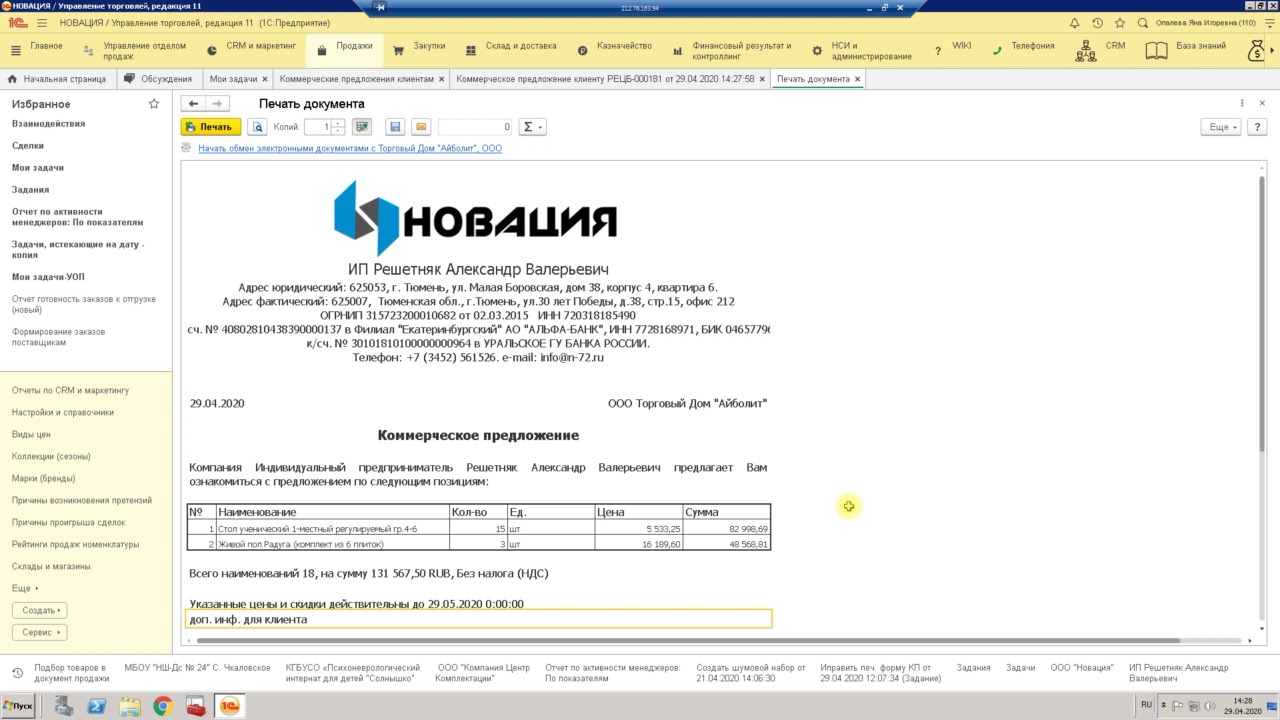
Task: Click Chrome icon in Windows taskbar
Action: tap(162, 706)
